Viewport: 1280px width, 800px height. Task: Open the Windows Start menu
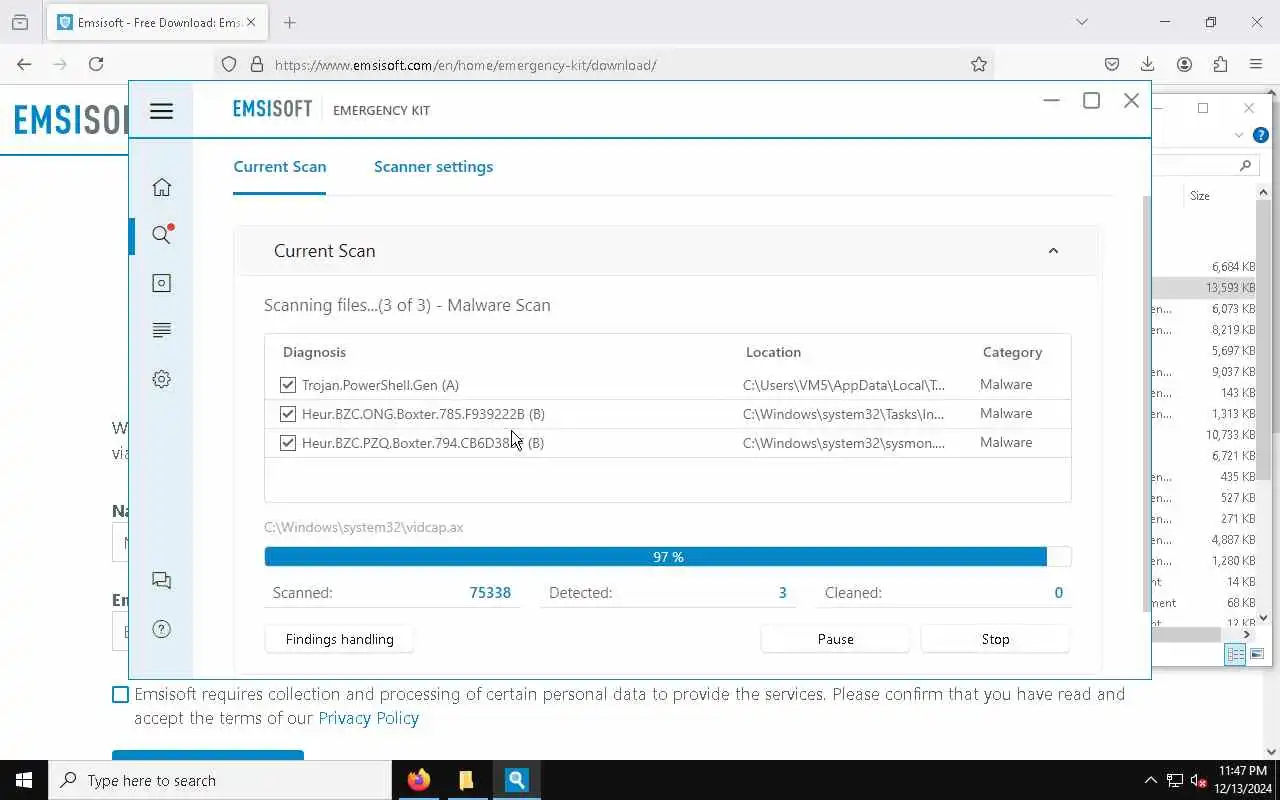24,780
